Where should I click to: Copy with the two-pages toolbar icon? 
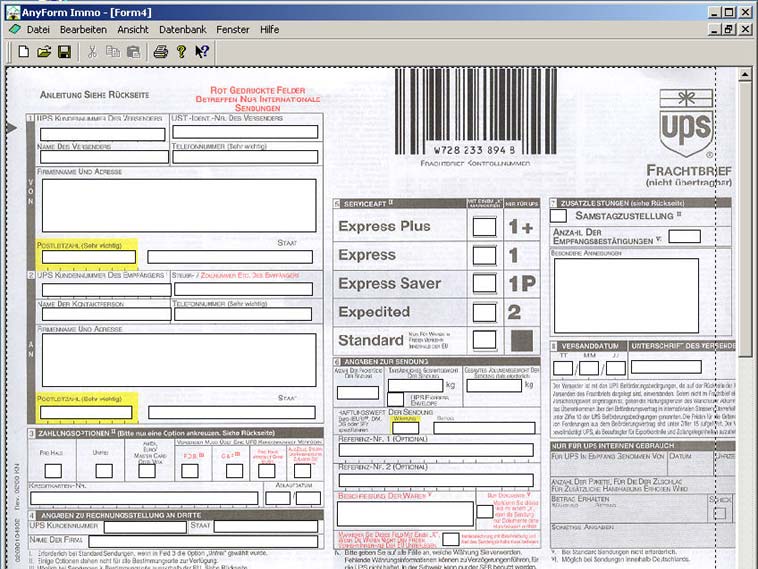[113, 51]
